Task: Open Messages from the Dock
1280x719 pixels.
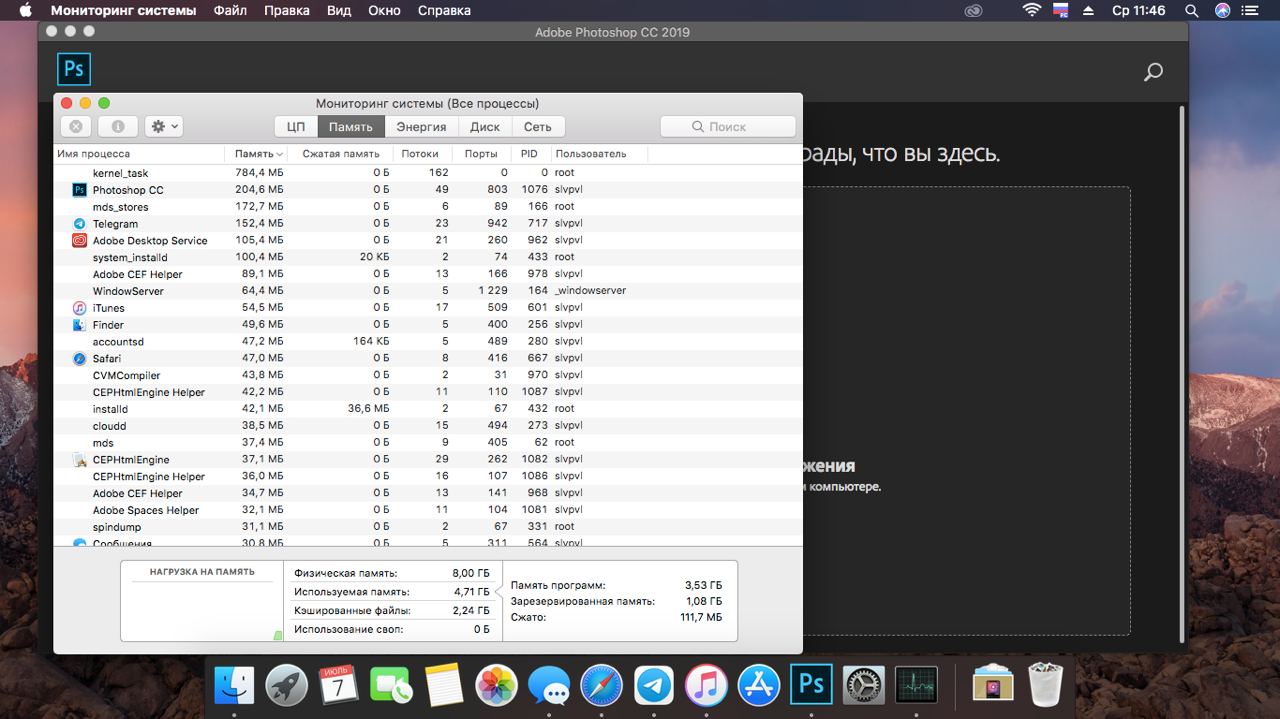Action: click(549, 686)
